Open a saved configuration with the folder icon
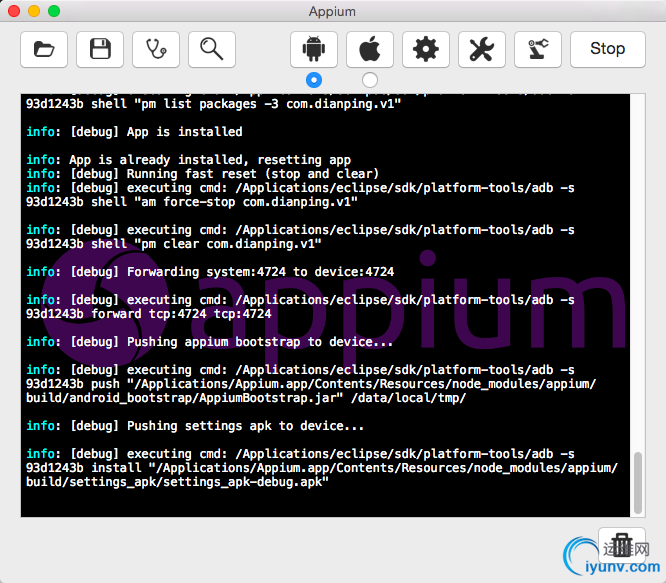Screen dimensions: 666x583 click(x=44, y=49)
